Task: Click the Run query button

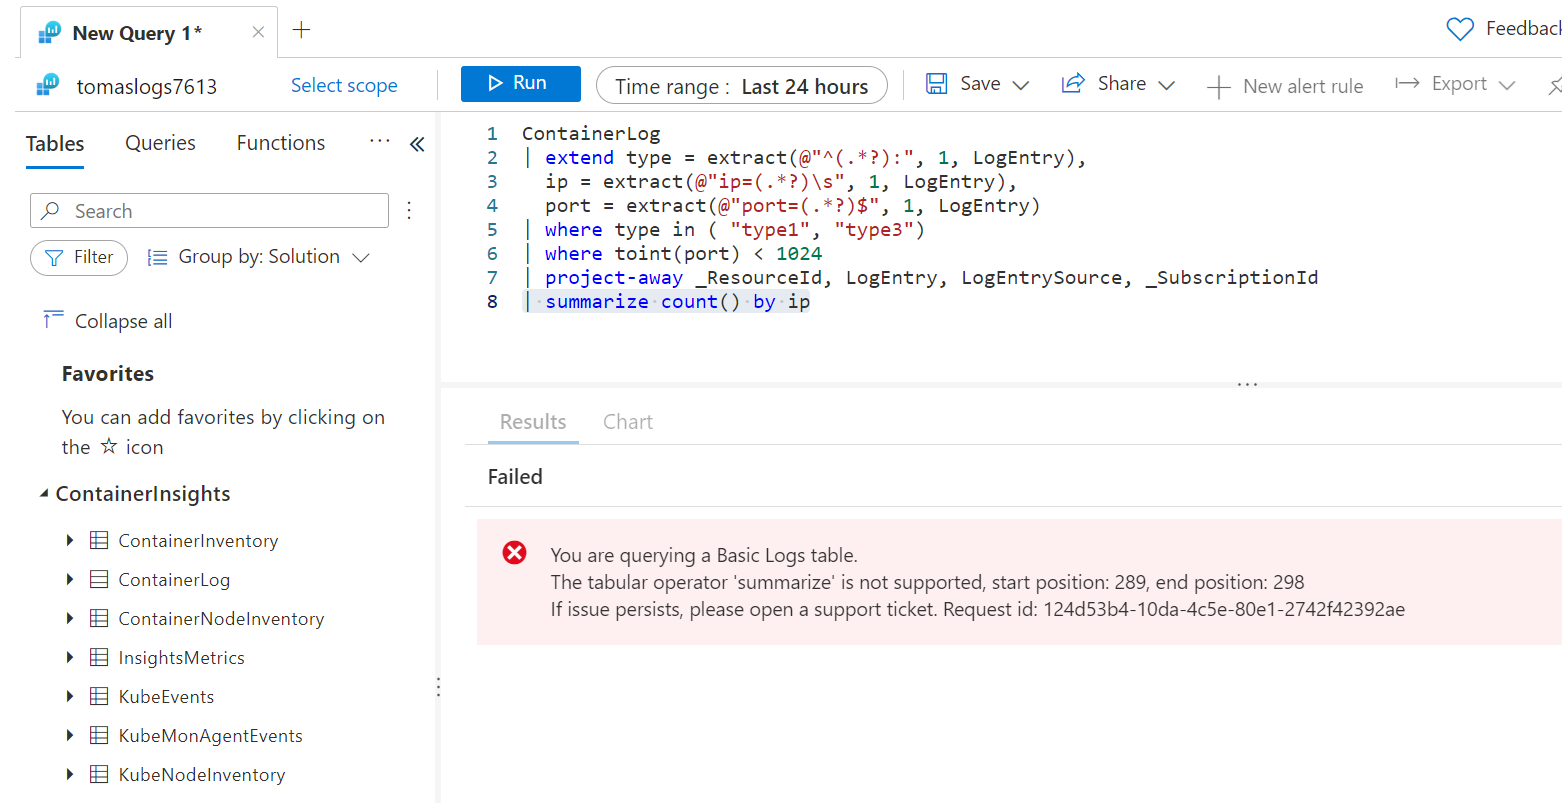Action: [520, 84]
